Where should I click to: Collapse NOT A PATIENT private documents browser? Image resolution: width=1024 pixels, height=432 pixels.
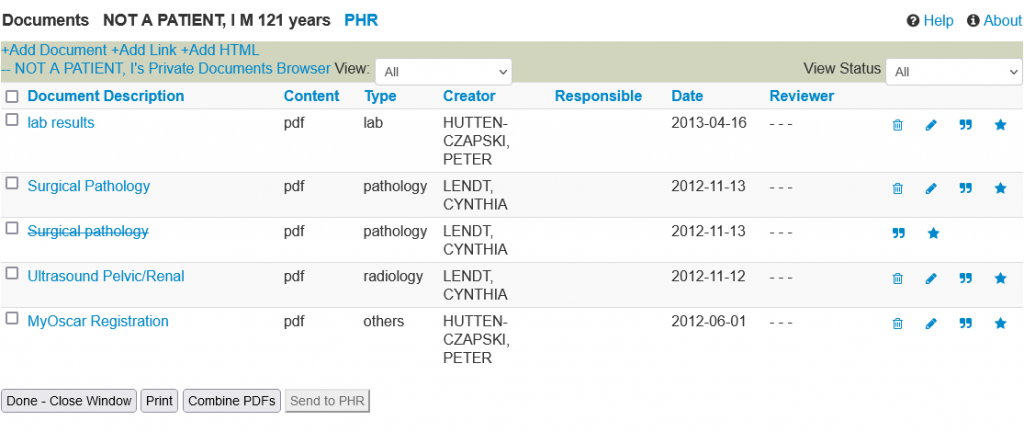(166, 68)
